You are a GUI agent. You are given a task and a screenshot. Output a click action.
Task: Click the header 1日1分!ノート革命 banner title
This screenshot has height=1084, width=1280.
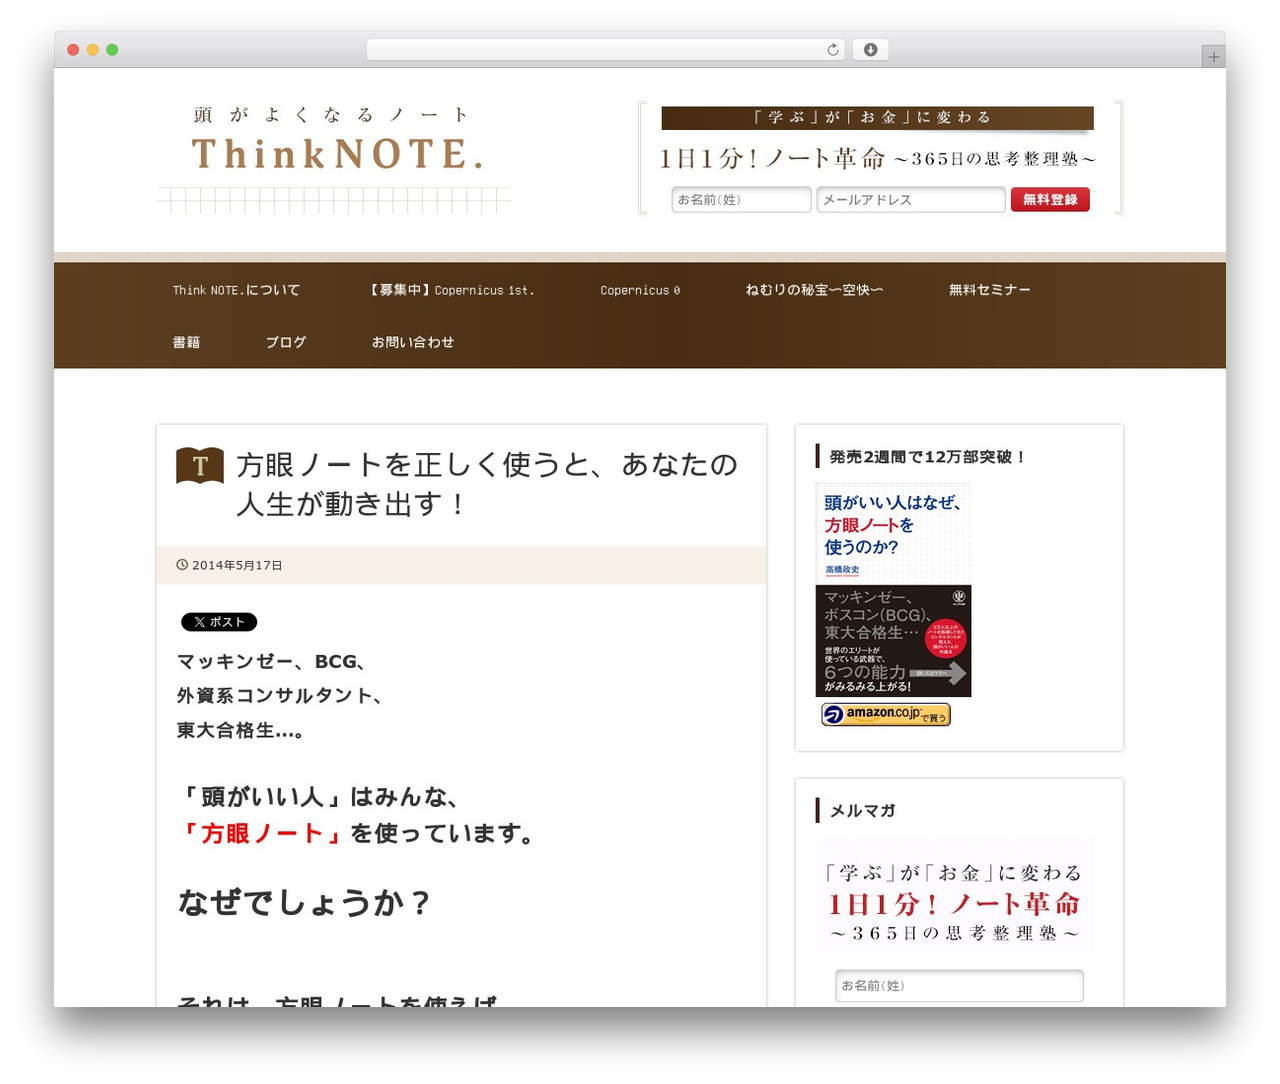pos(877,158)
